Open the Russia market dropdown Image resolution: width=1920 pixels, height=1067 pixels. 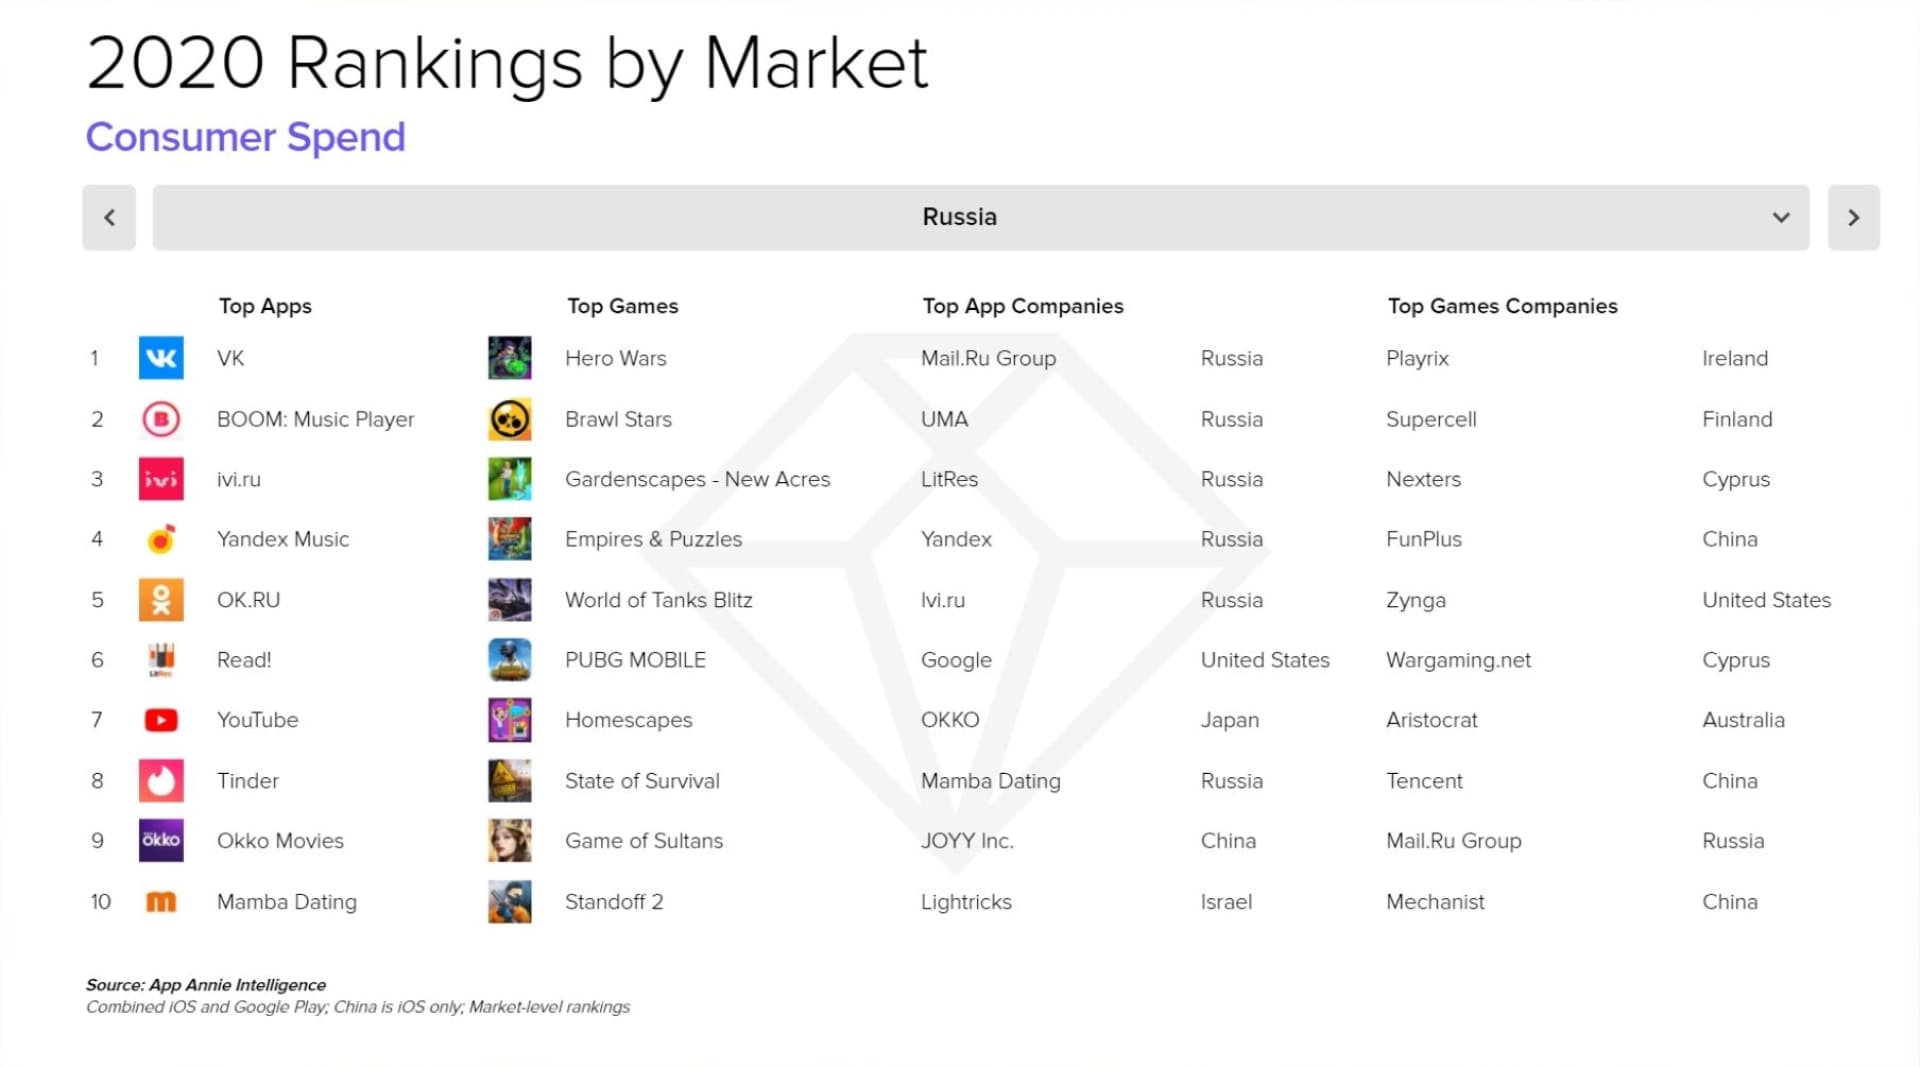click(x=981, y=217)
